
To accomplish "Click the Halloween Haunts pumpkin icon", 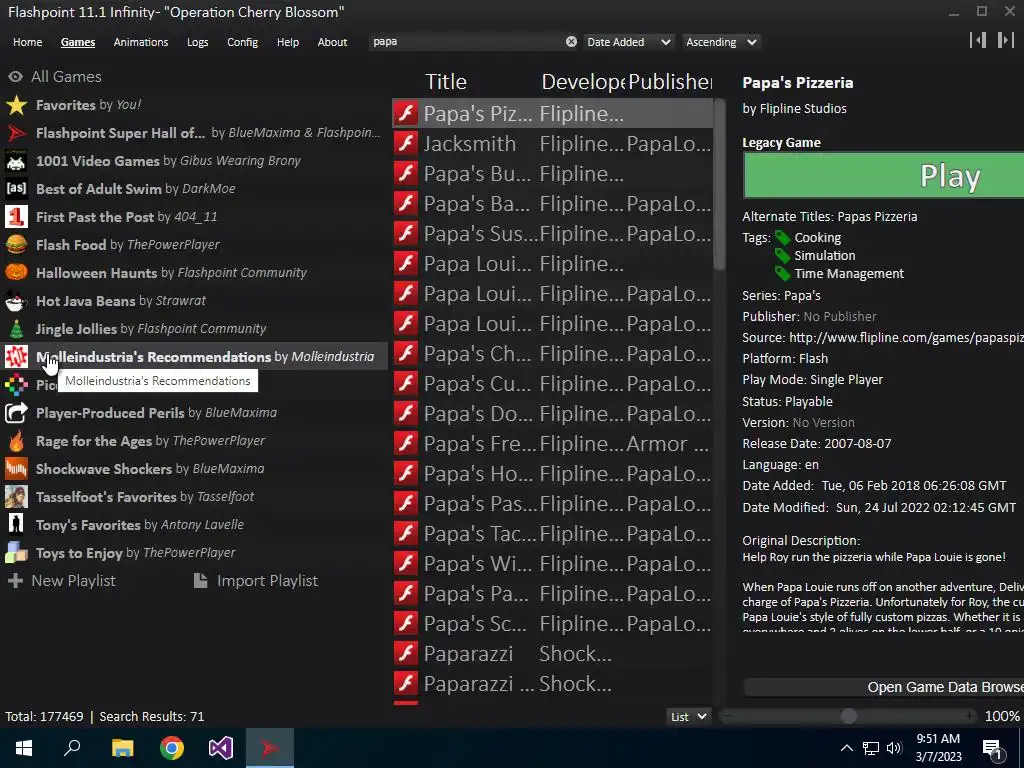I will pos(16,272).
